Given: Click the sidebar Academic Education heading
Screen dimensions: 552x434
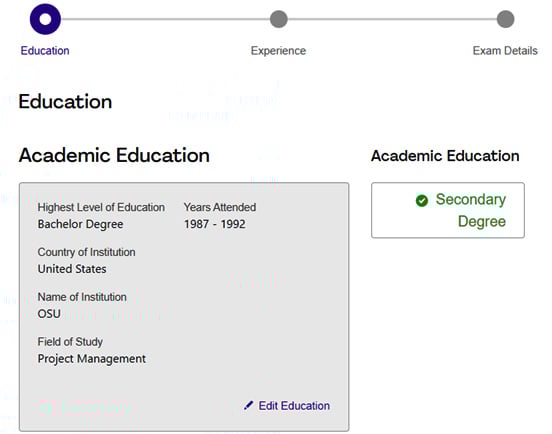Looking at the screenshot, I should (x=445, y=156).
